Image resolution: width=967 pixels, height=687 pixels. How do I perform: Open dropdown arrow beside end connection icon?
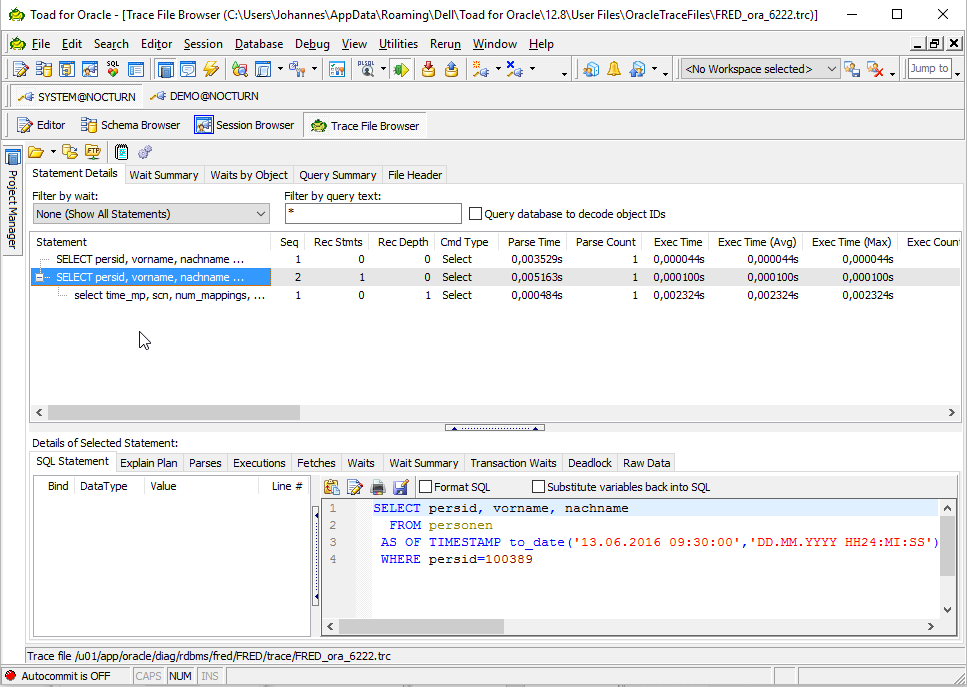point(532,69)
